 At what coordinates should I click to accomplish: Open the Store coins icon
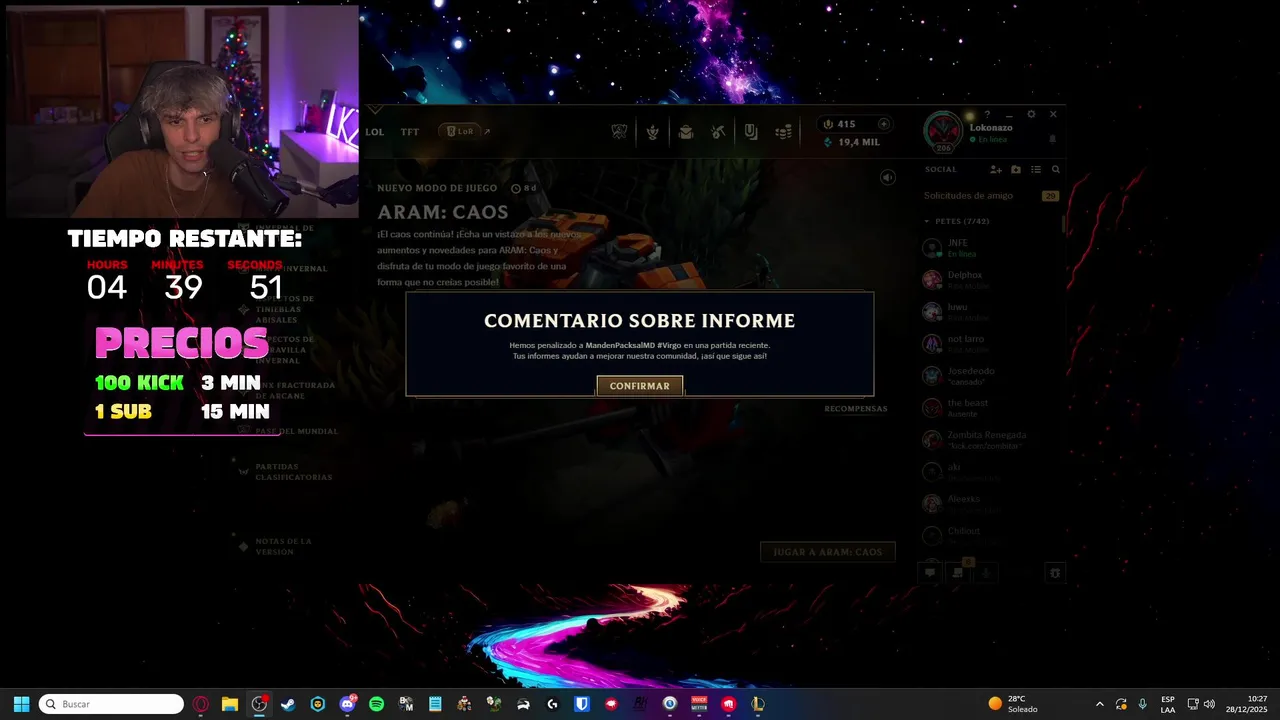(784, 132)
